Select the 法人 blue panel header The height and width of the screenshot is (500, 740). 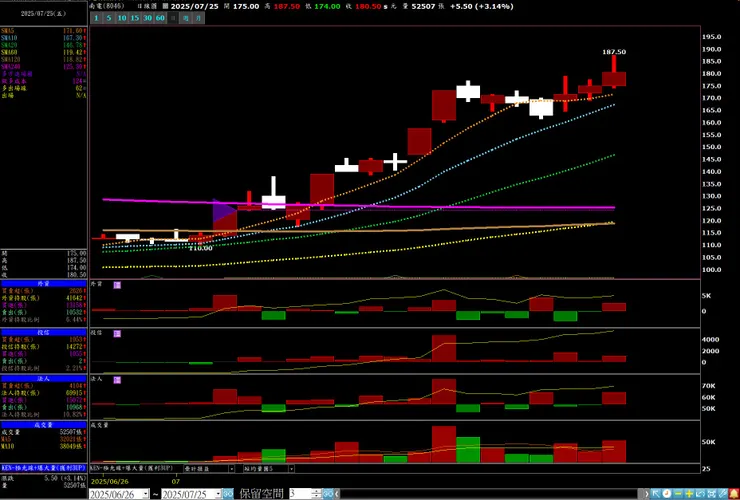click(43, 379)
